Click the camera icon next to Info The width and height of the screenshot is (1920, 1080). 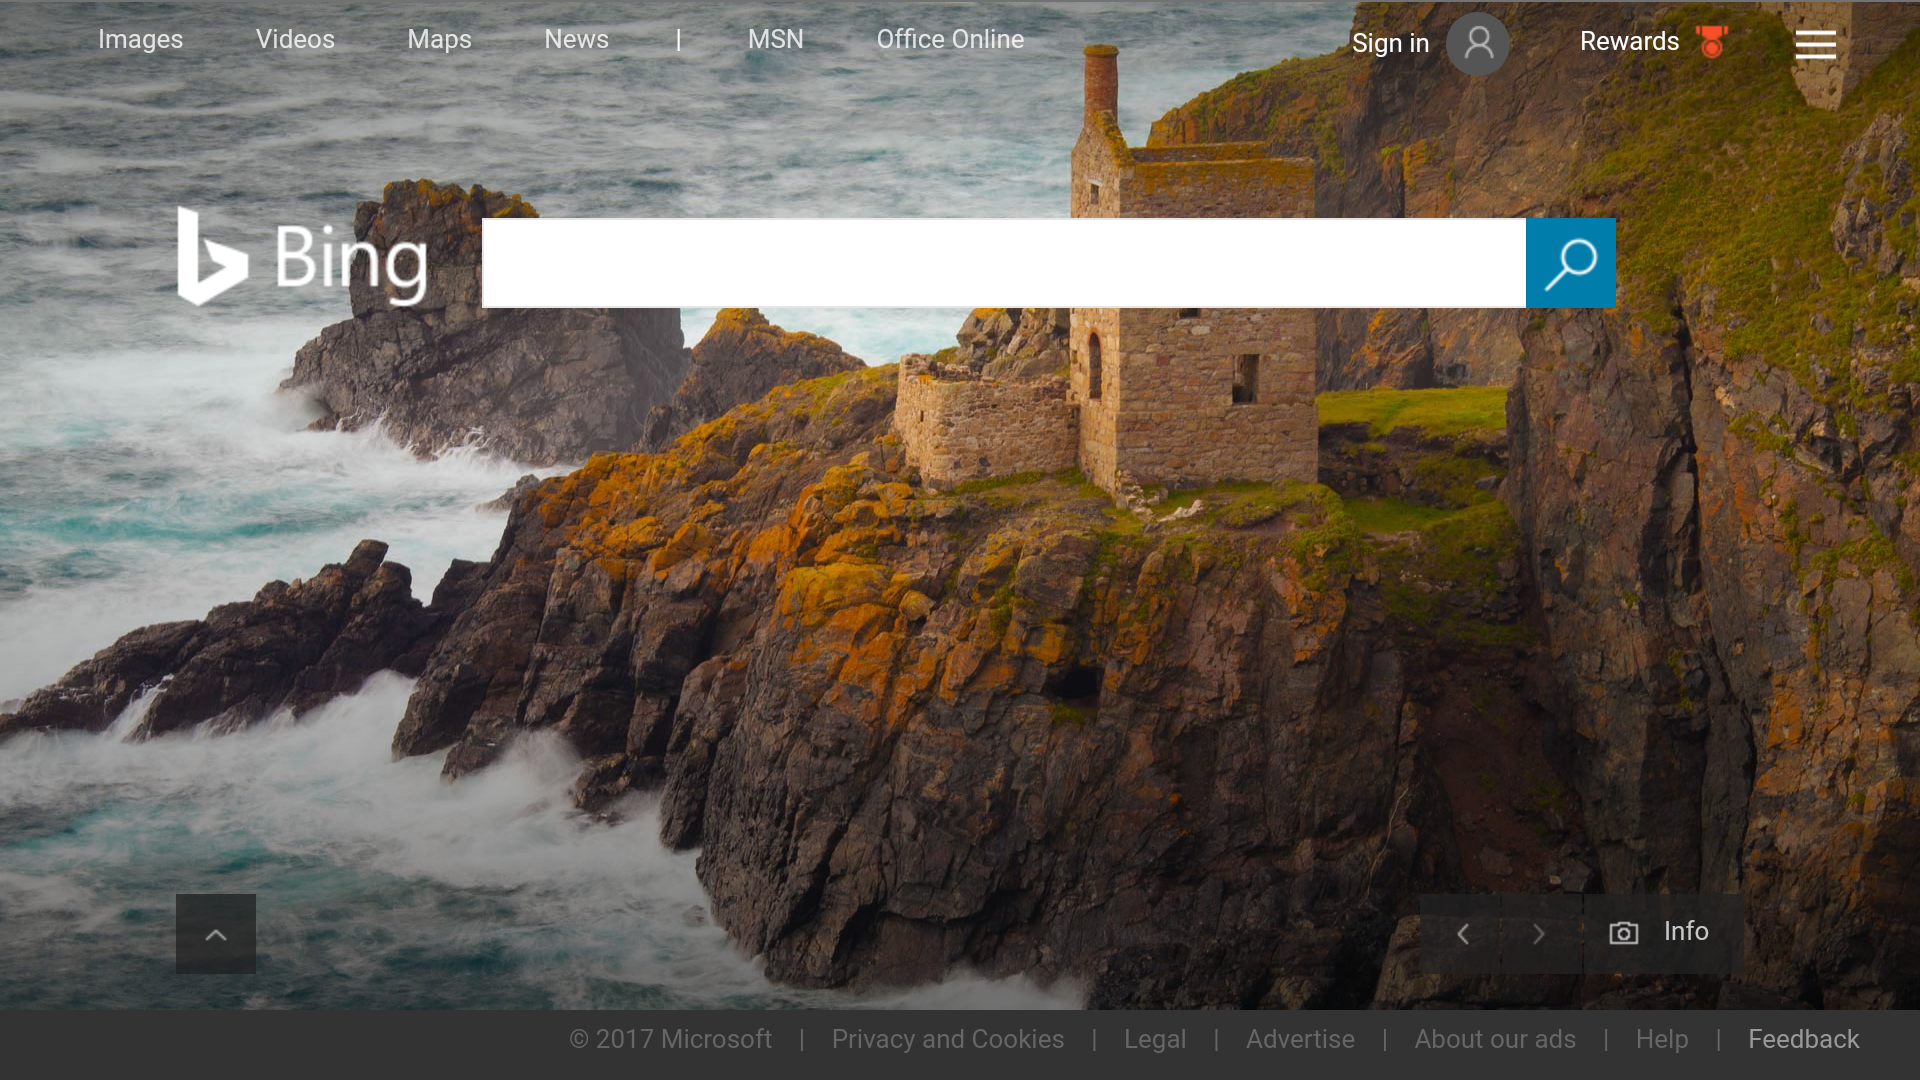coord(1623,933)
